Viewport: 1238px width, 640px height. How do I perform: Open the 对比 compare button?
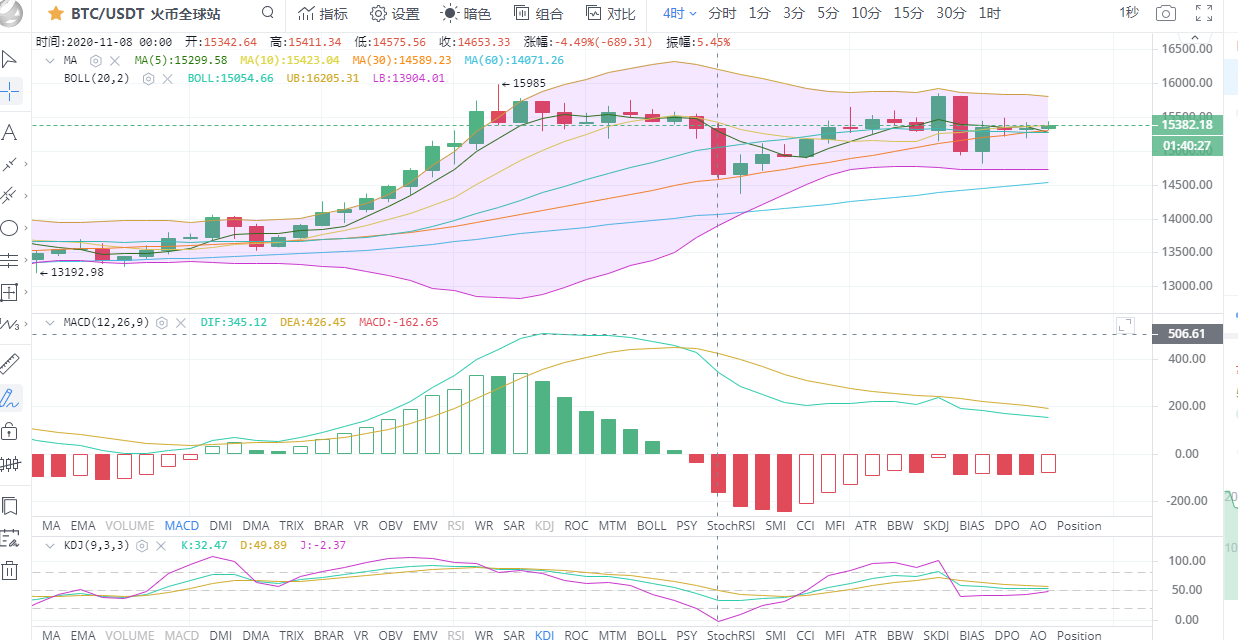click(610, 13)
